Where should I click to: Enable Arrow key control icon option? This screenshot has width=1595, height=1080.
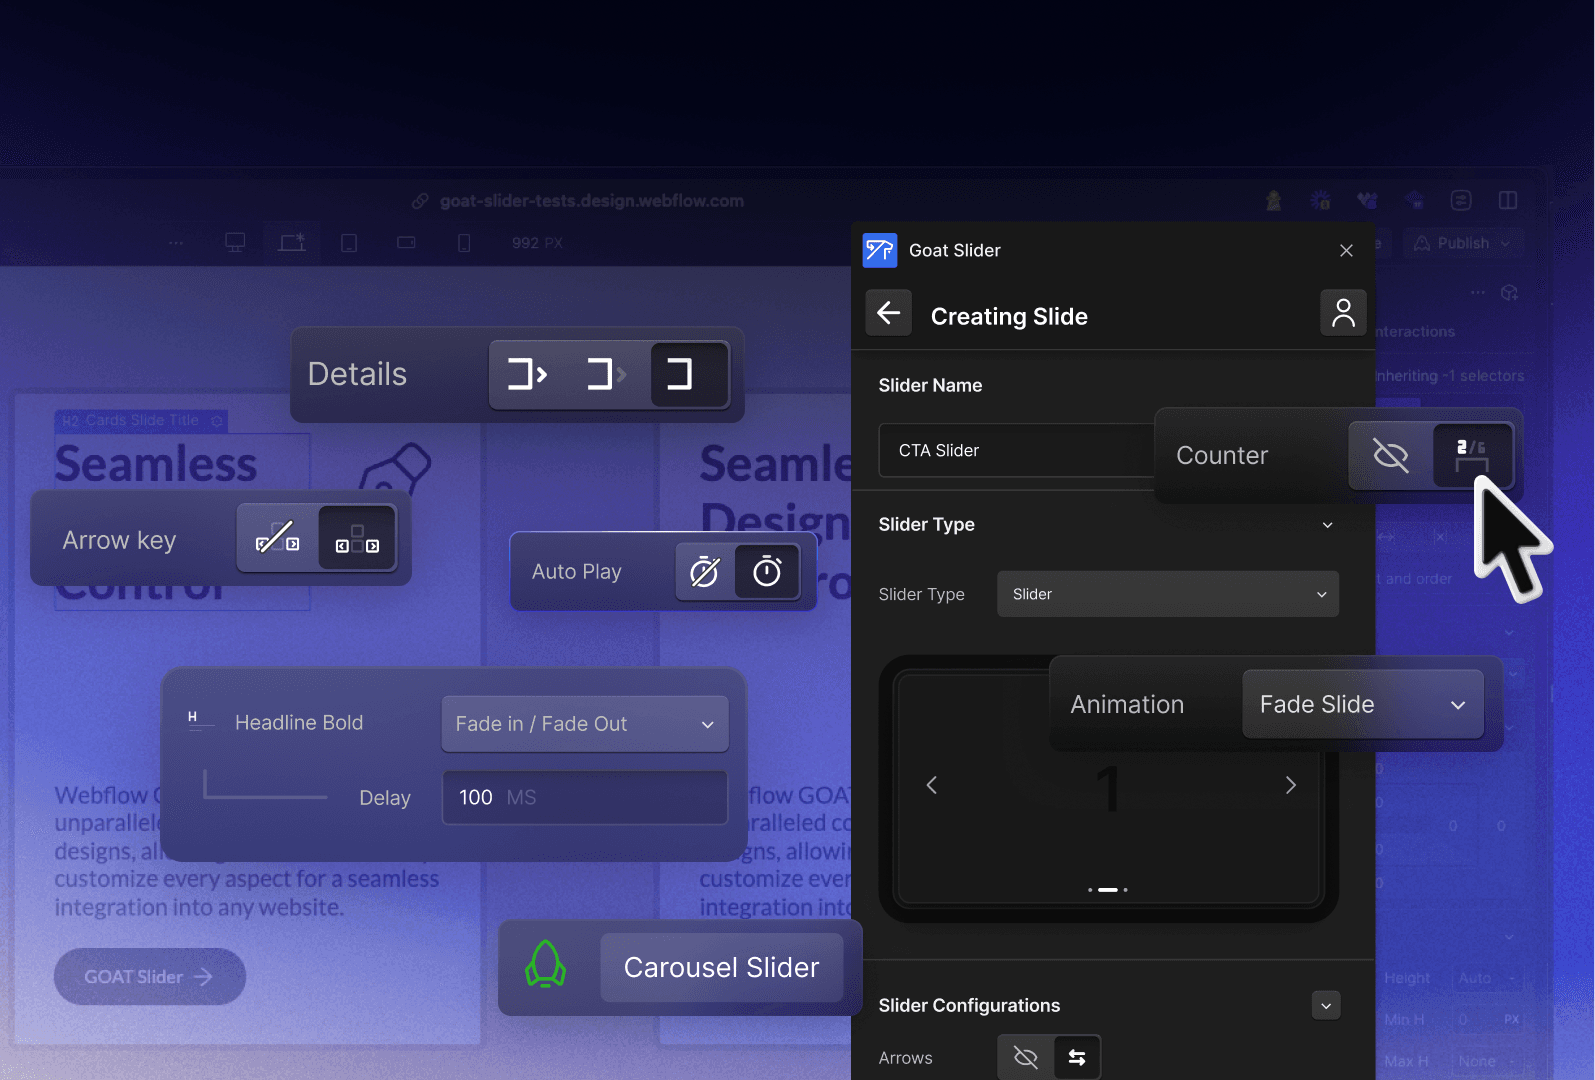(356, 538)
